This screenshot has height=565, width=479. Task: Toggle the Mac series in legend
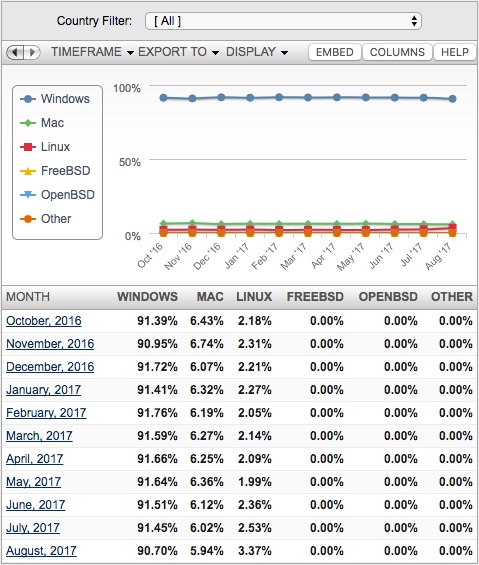pos(42,123)
